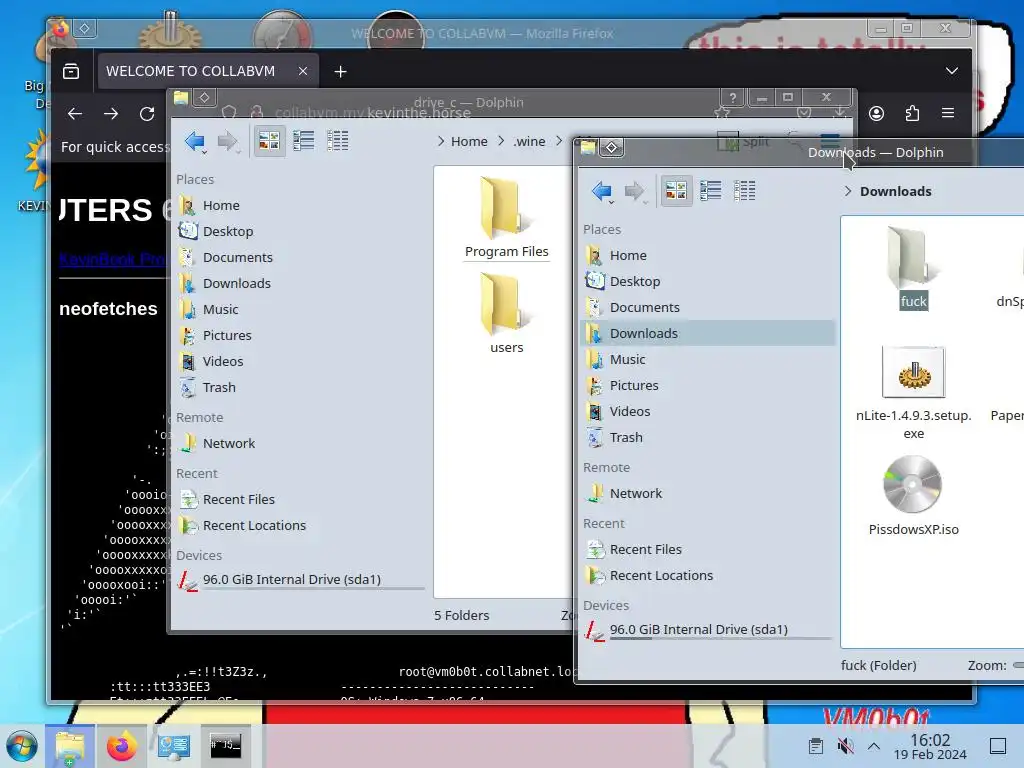
Task: Open Network in drive_c window sidebar
Action: [300, 444]
